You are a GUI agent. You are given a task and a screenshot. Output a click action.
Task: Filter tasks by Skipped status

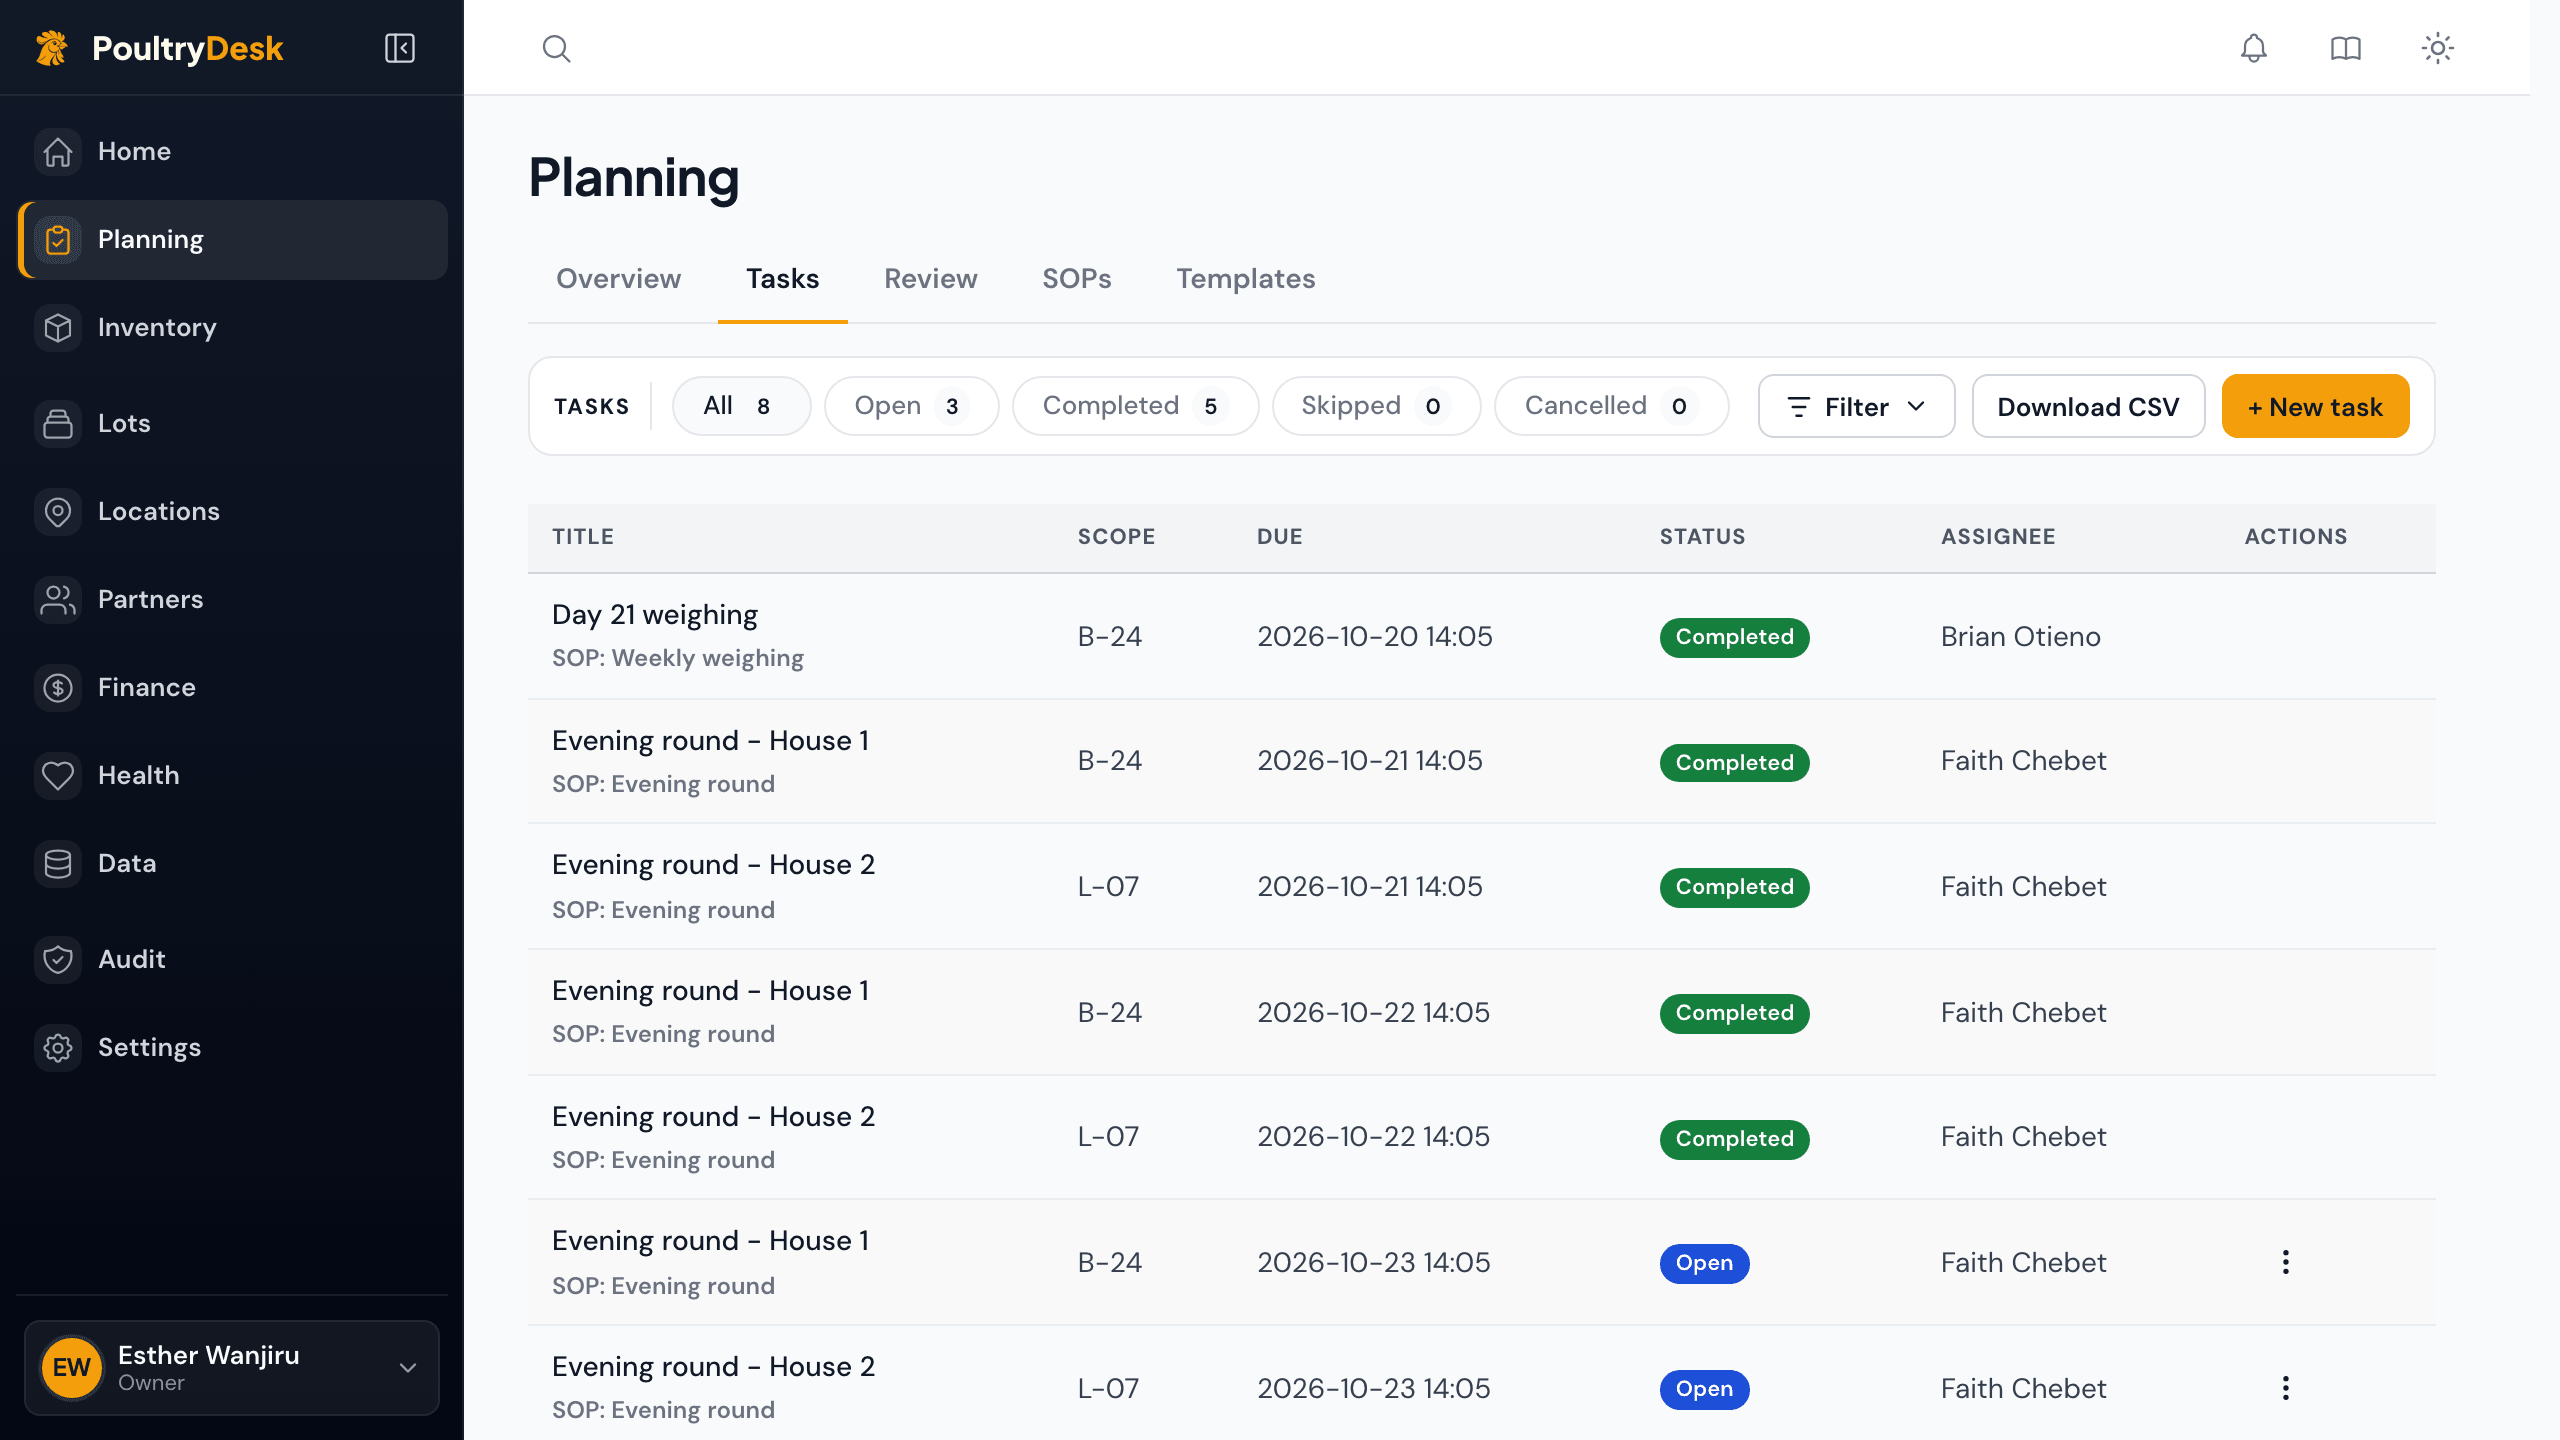(1376, 406)
